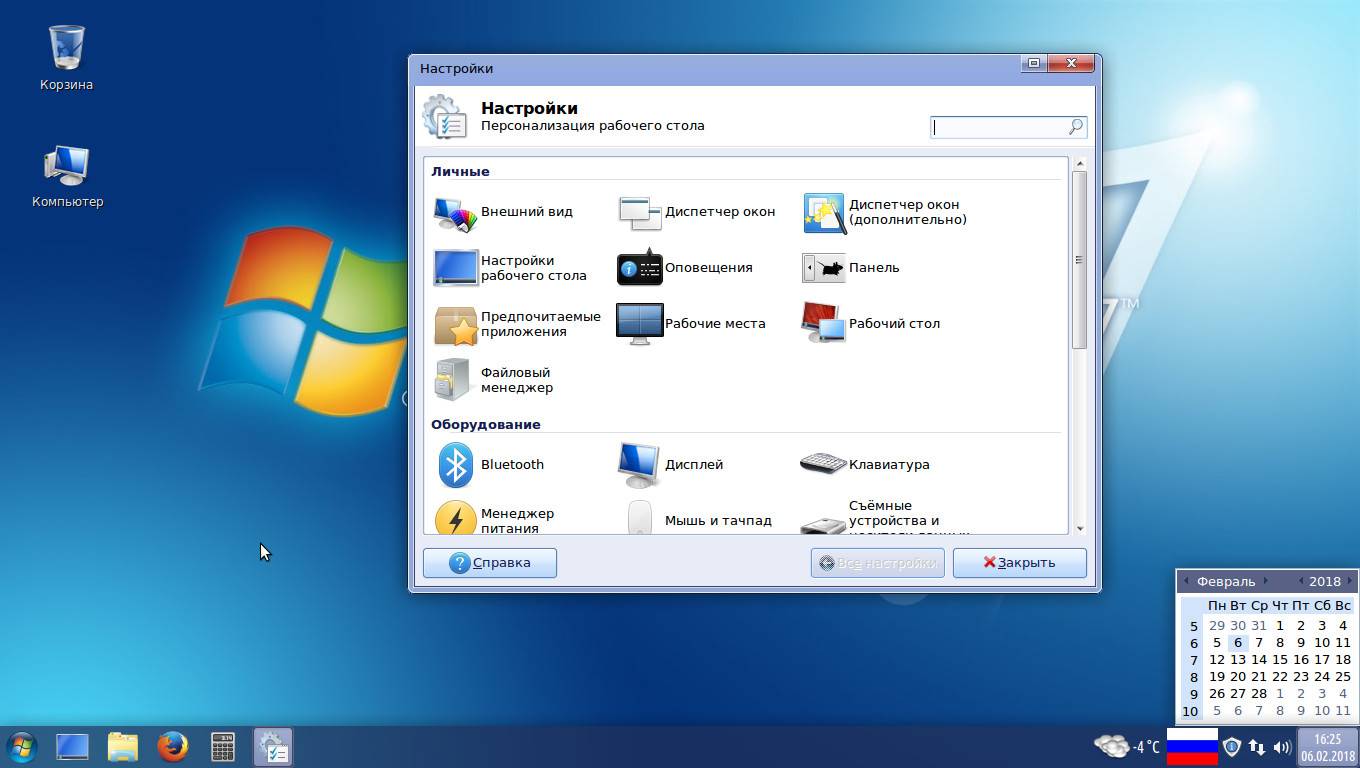Open Панель settings item
1360x768 pixels.
tap(852, 268)
